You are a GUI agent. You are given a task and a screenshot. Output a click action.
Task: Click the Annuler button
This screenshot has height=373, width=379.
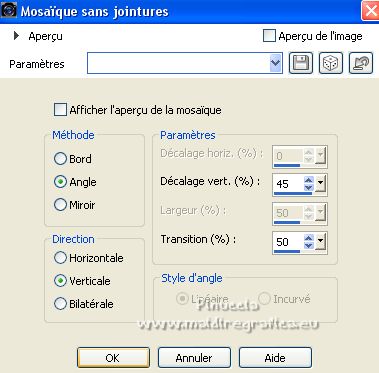click(194, 358)
